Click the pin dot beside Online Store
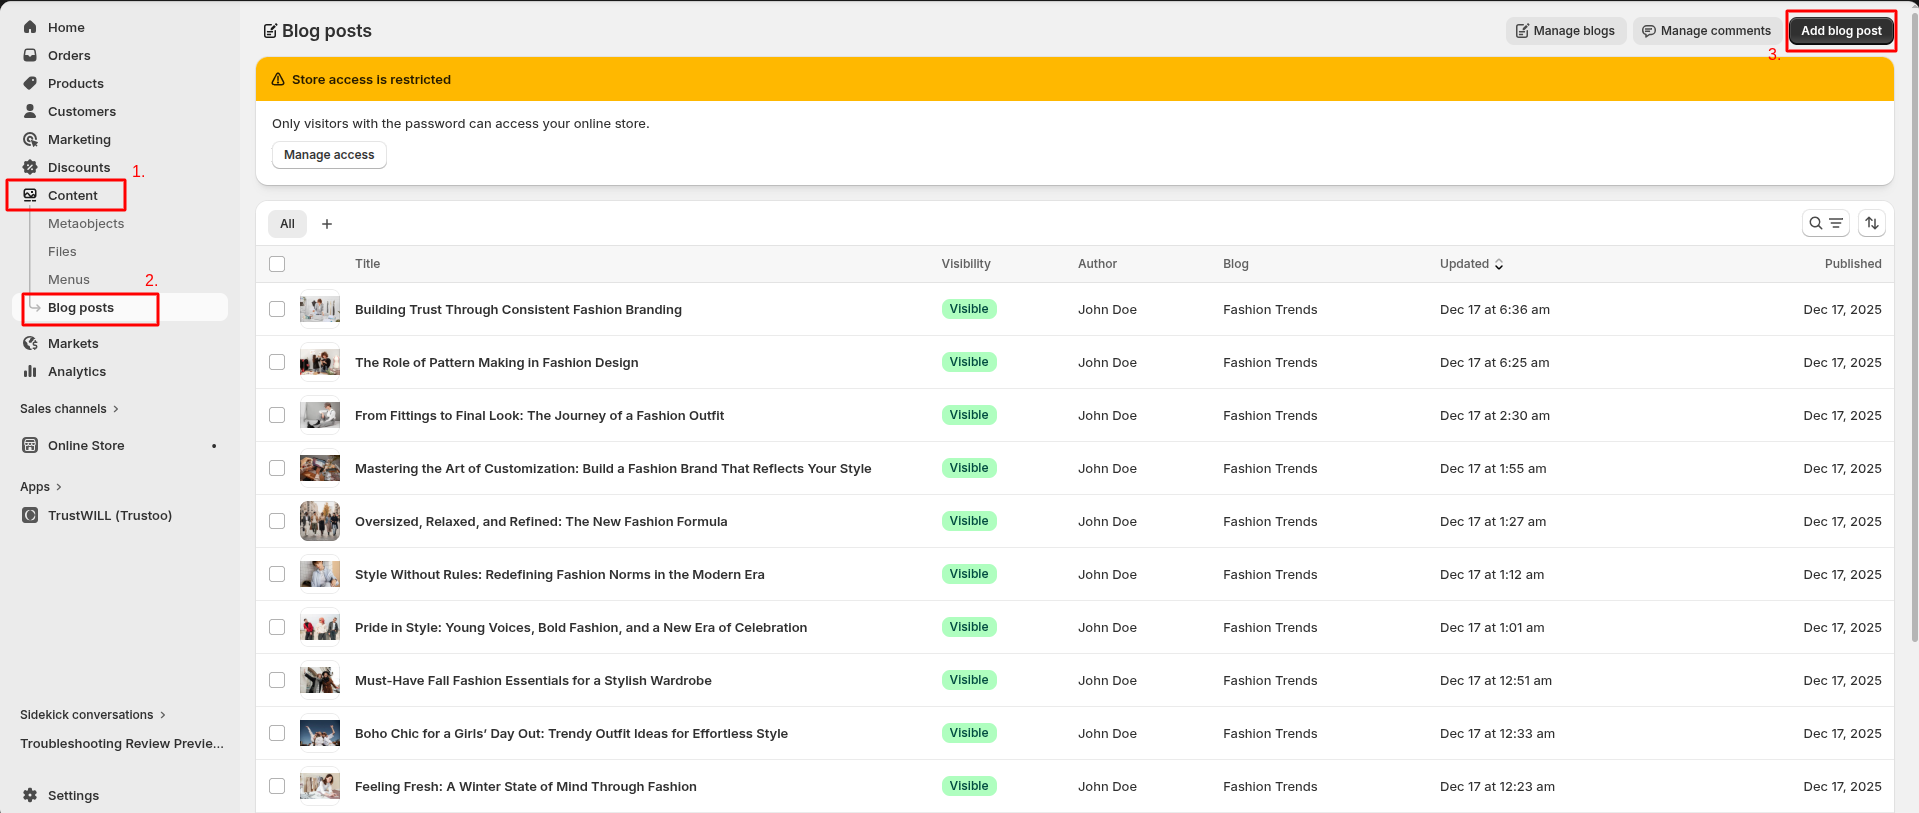Image resolution: width=1919 pixels, height=813 pixels. [x=214, y=446]
